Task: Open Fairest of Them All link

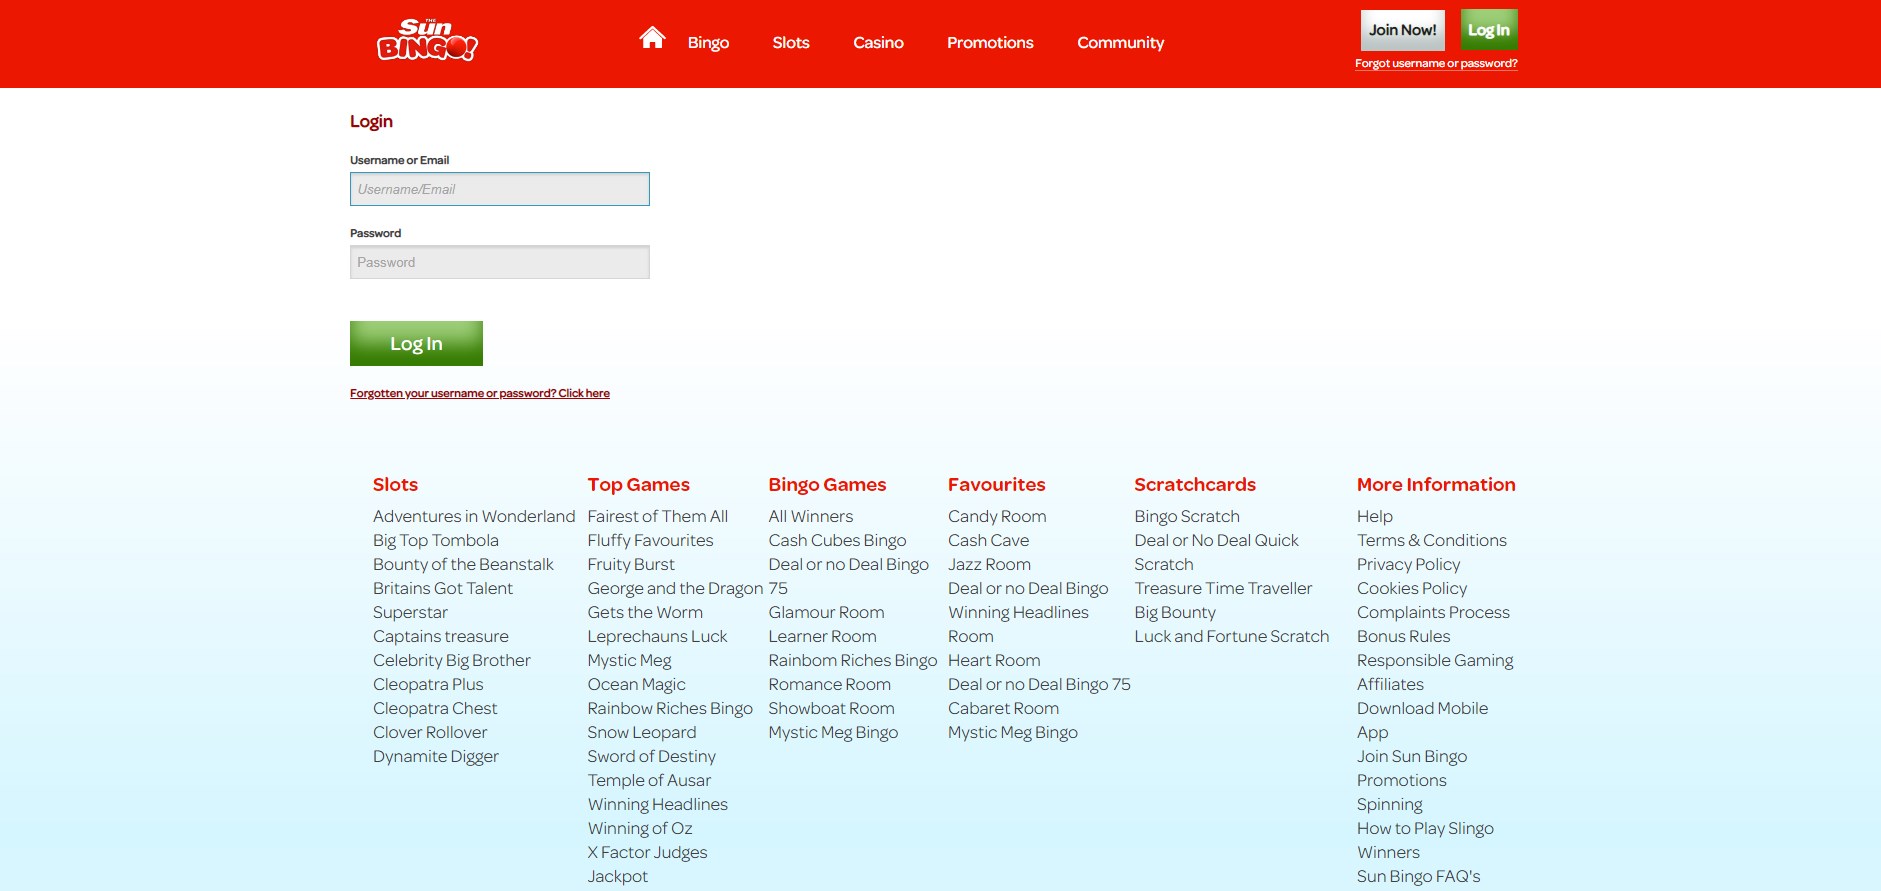Action: tap(658, 516)
